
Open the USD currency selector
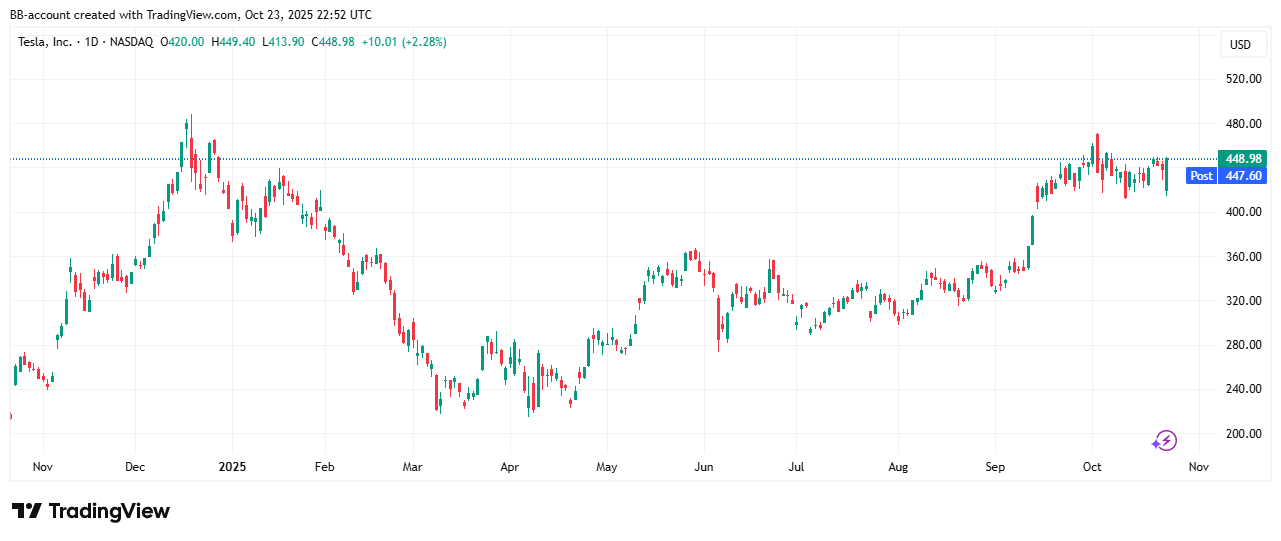tap(1240, 44)
